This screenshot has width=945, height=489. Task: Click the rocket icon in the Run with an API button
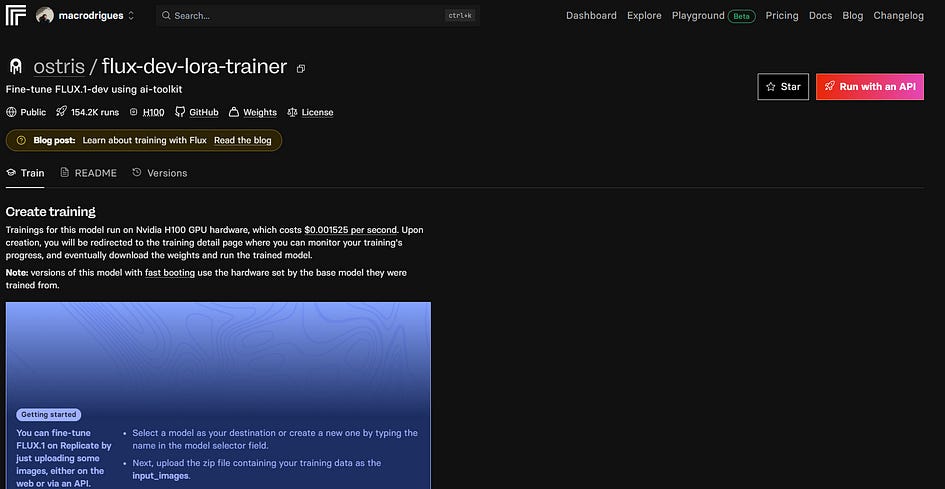tap(829, 87)
